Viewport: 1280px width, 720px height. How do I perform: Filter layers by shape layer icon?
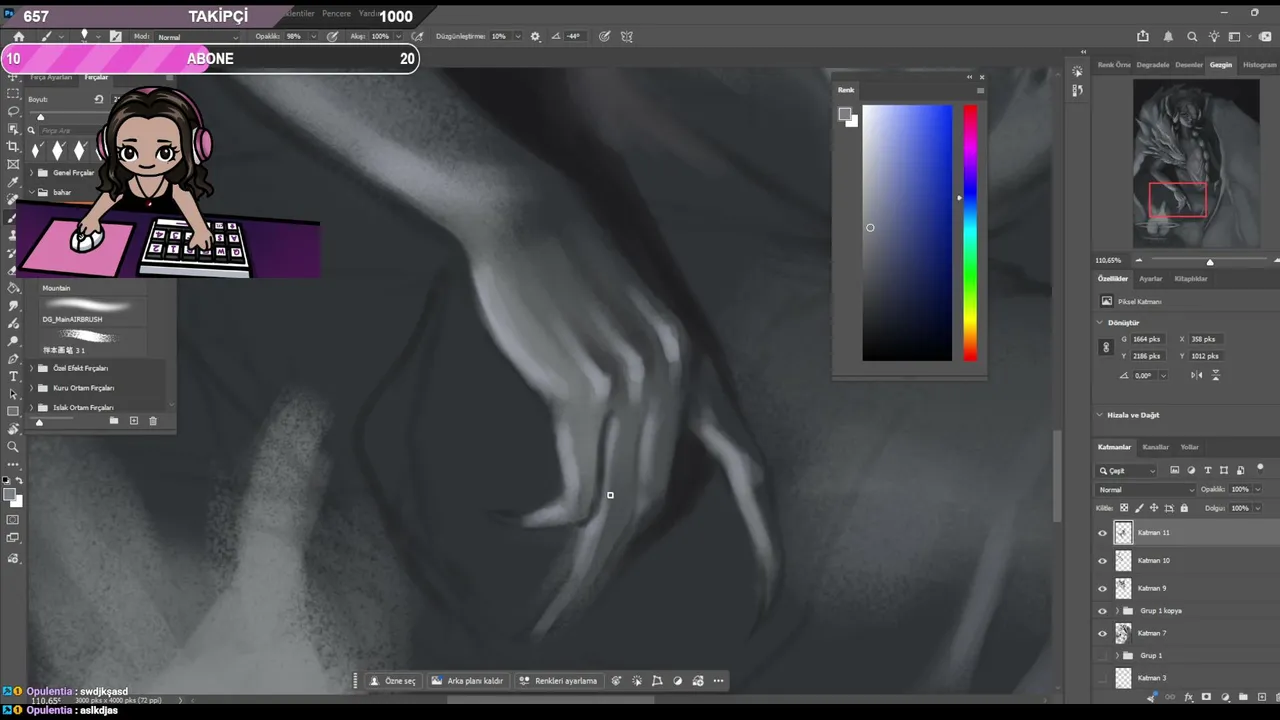1224,470
